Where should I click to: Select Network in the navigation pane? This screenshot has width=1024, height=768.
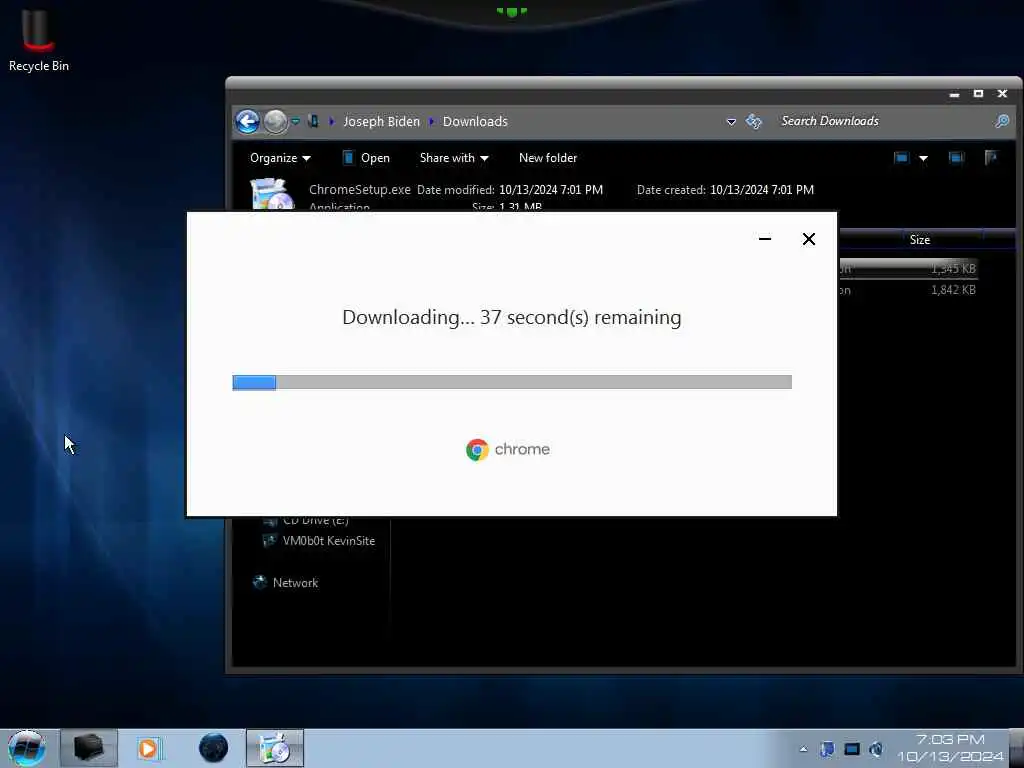pos(295,583)
